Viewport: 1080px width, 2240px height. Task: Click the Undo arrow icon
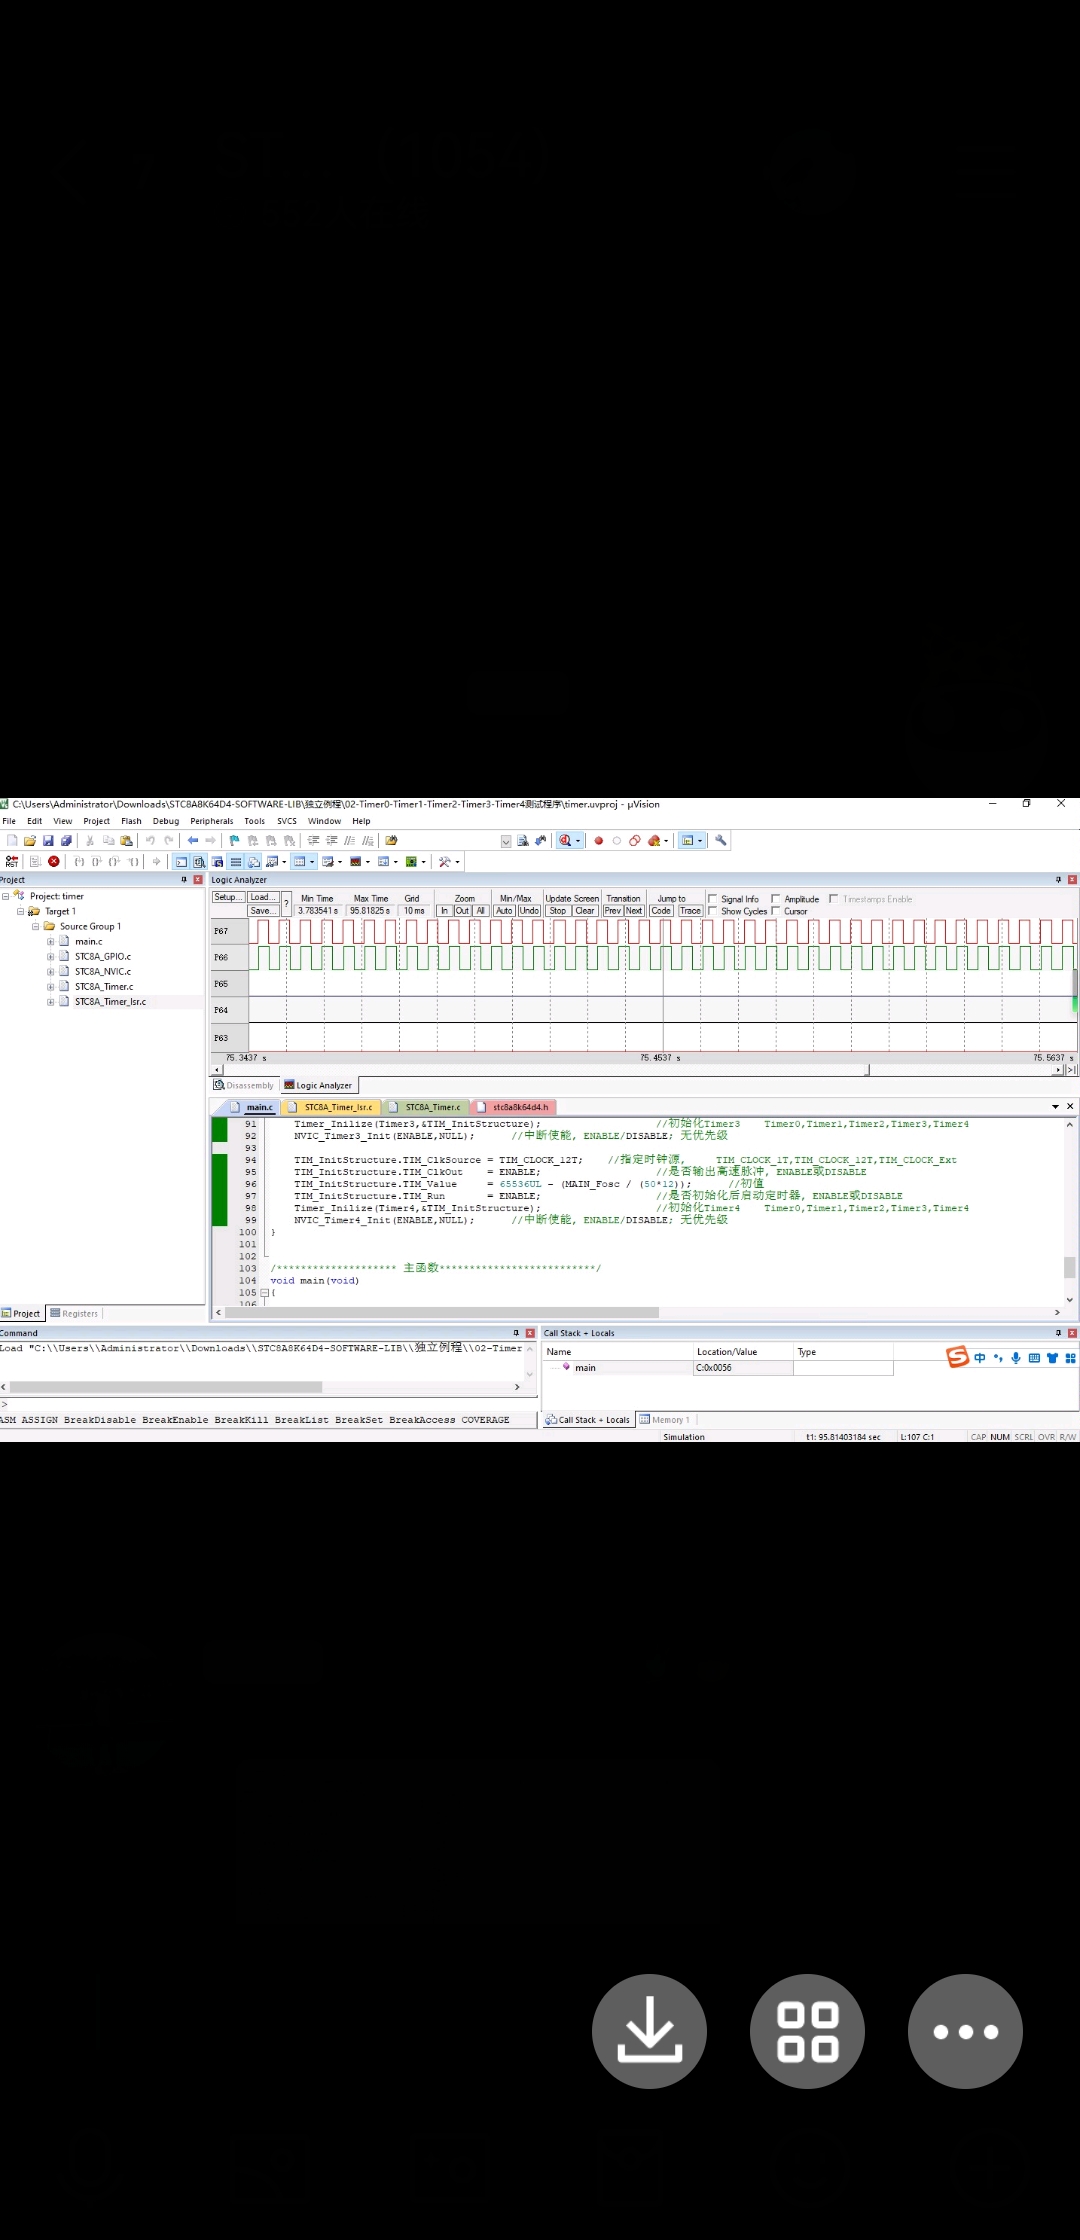(x=150, y=841)
